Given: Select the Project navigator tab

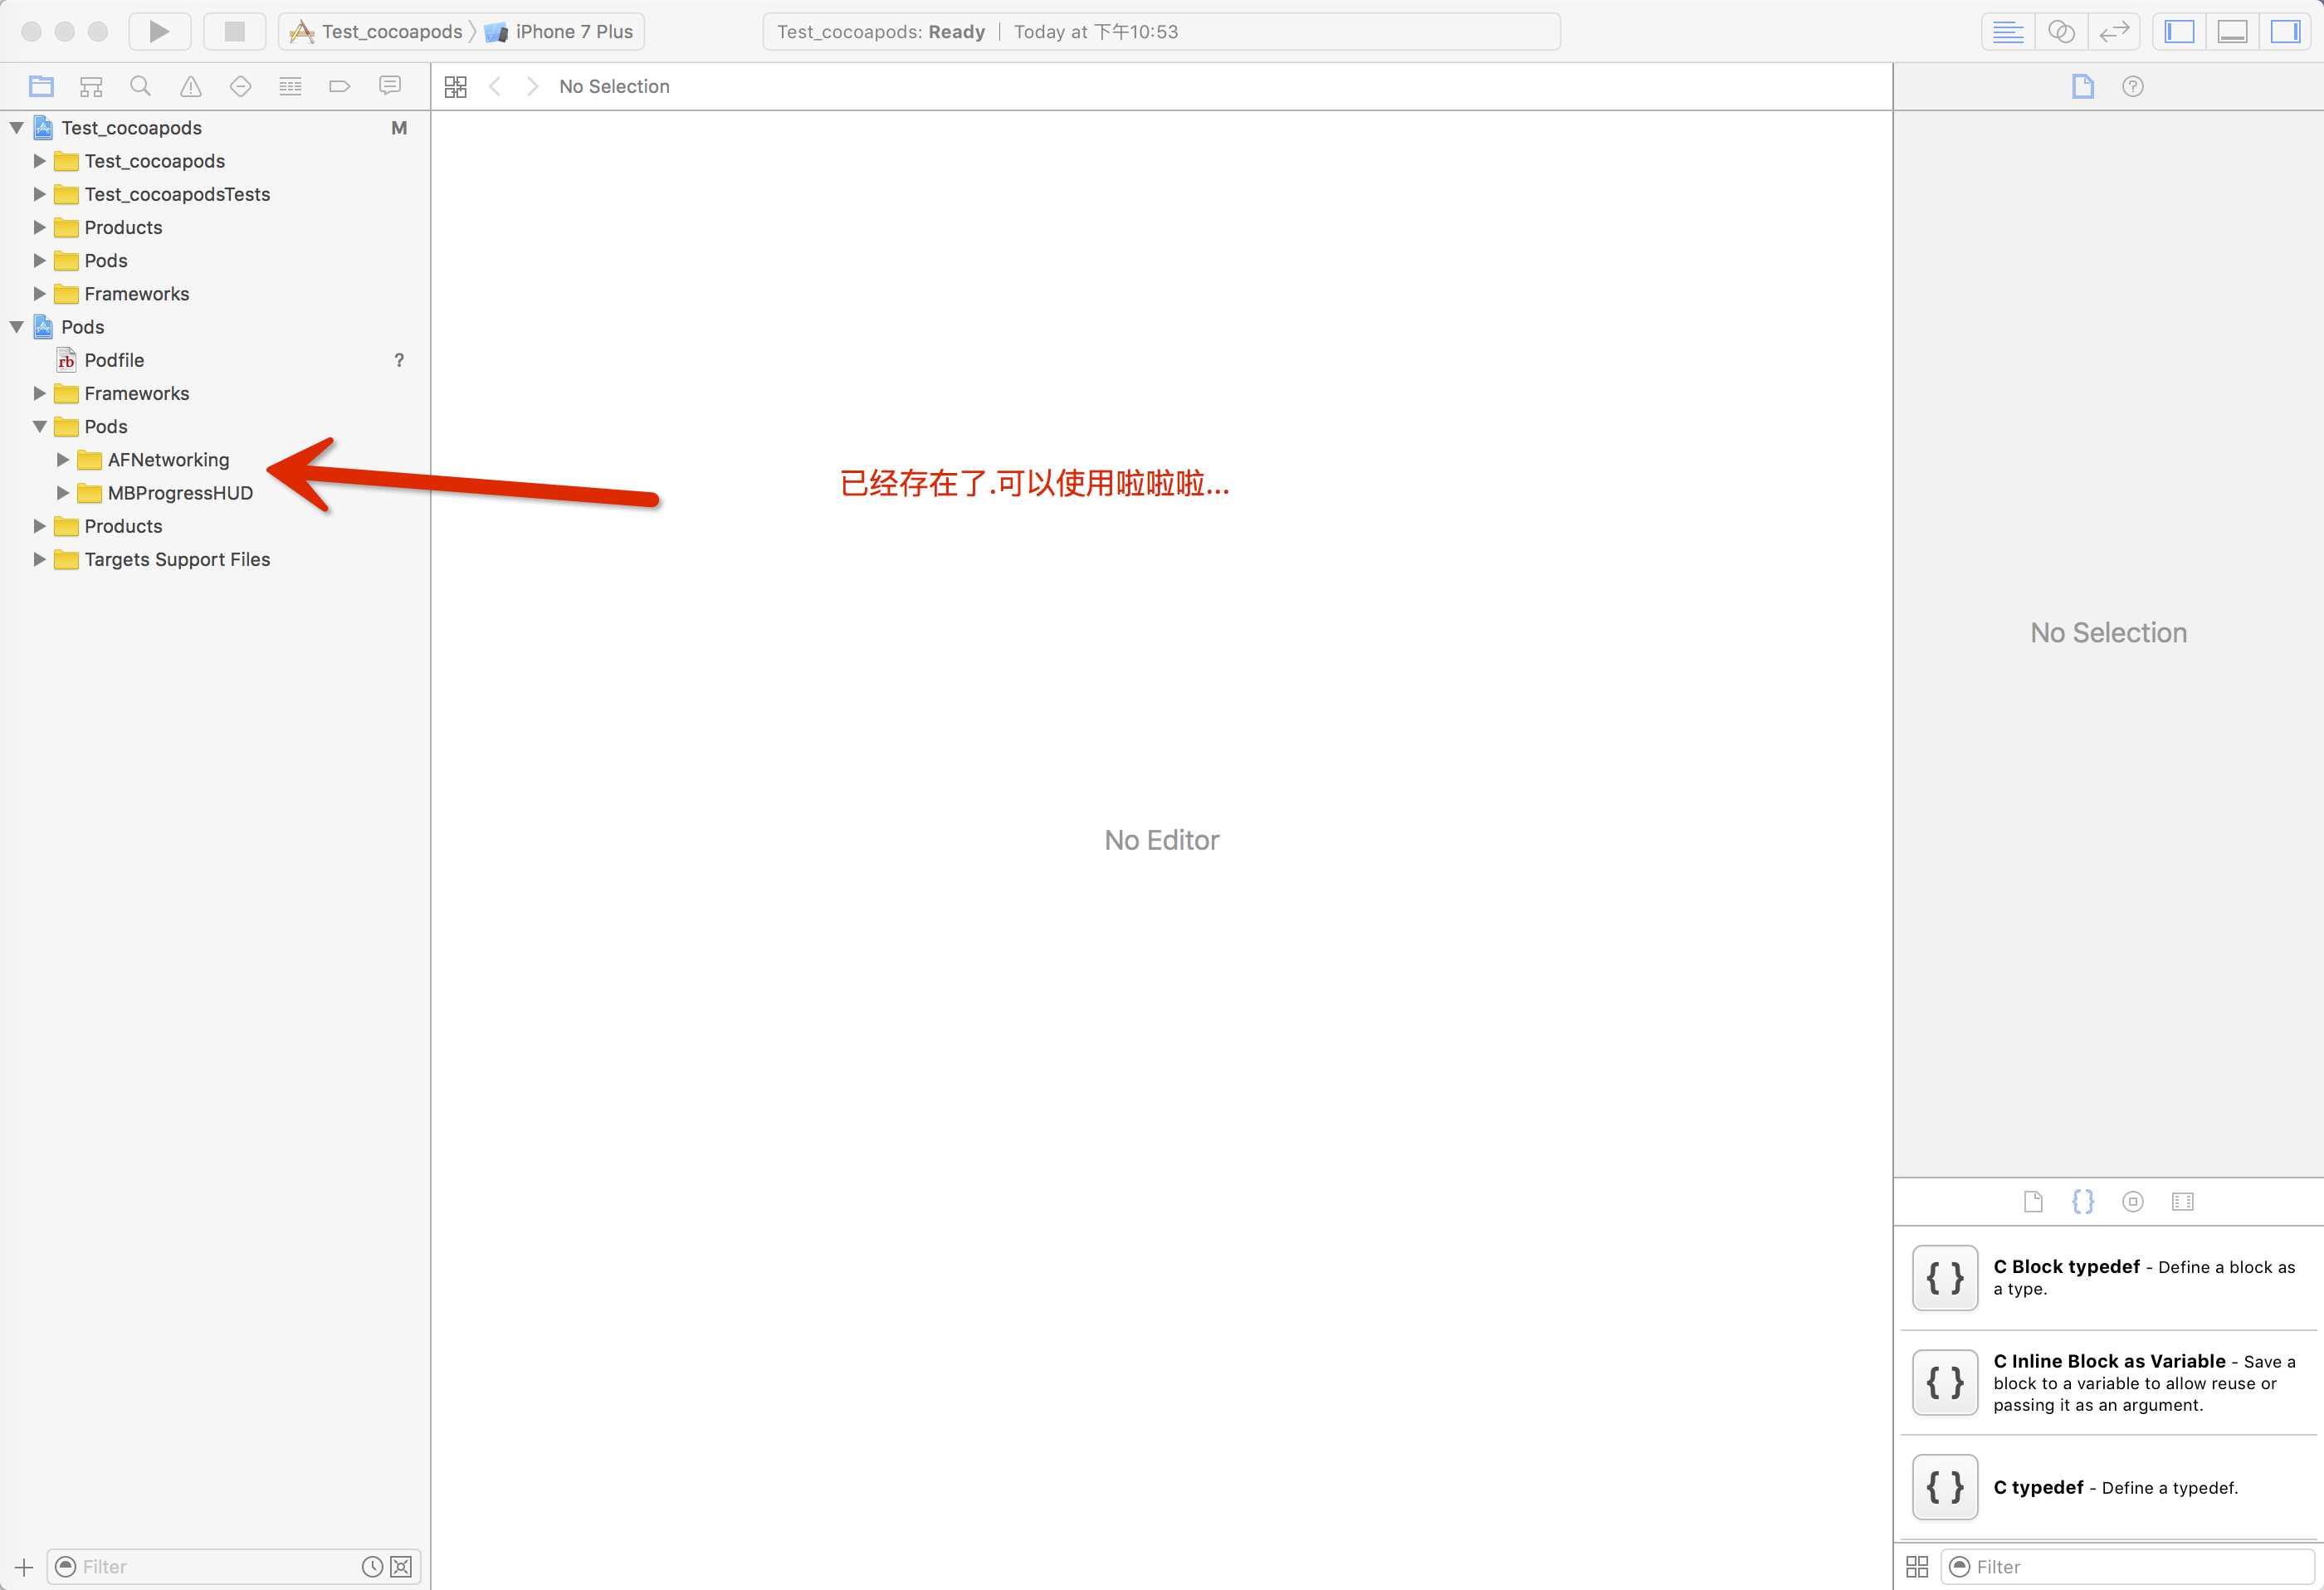Looking at the screenshot, I should coord(41,86).
